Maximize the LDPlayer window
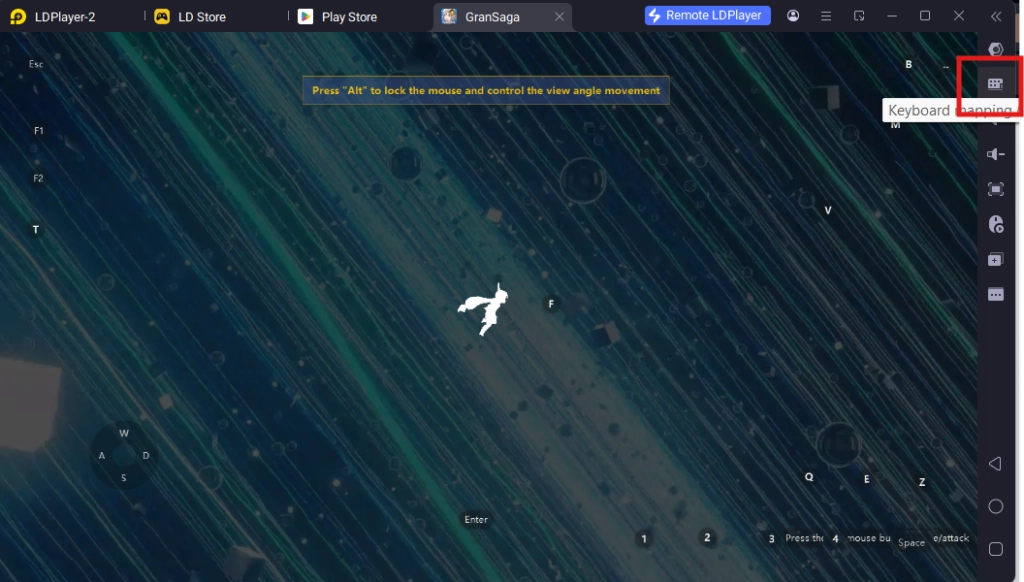 click(x=925, y=16)
